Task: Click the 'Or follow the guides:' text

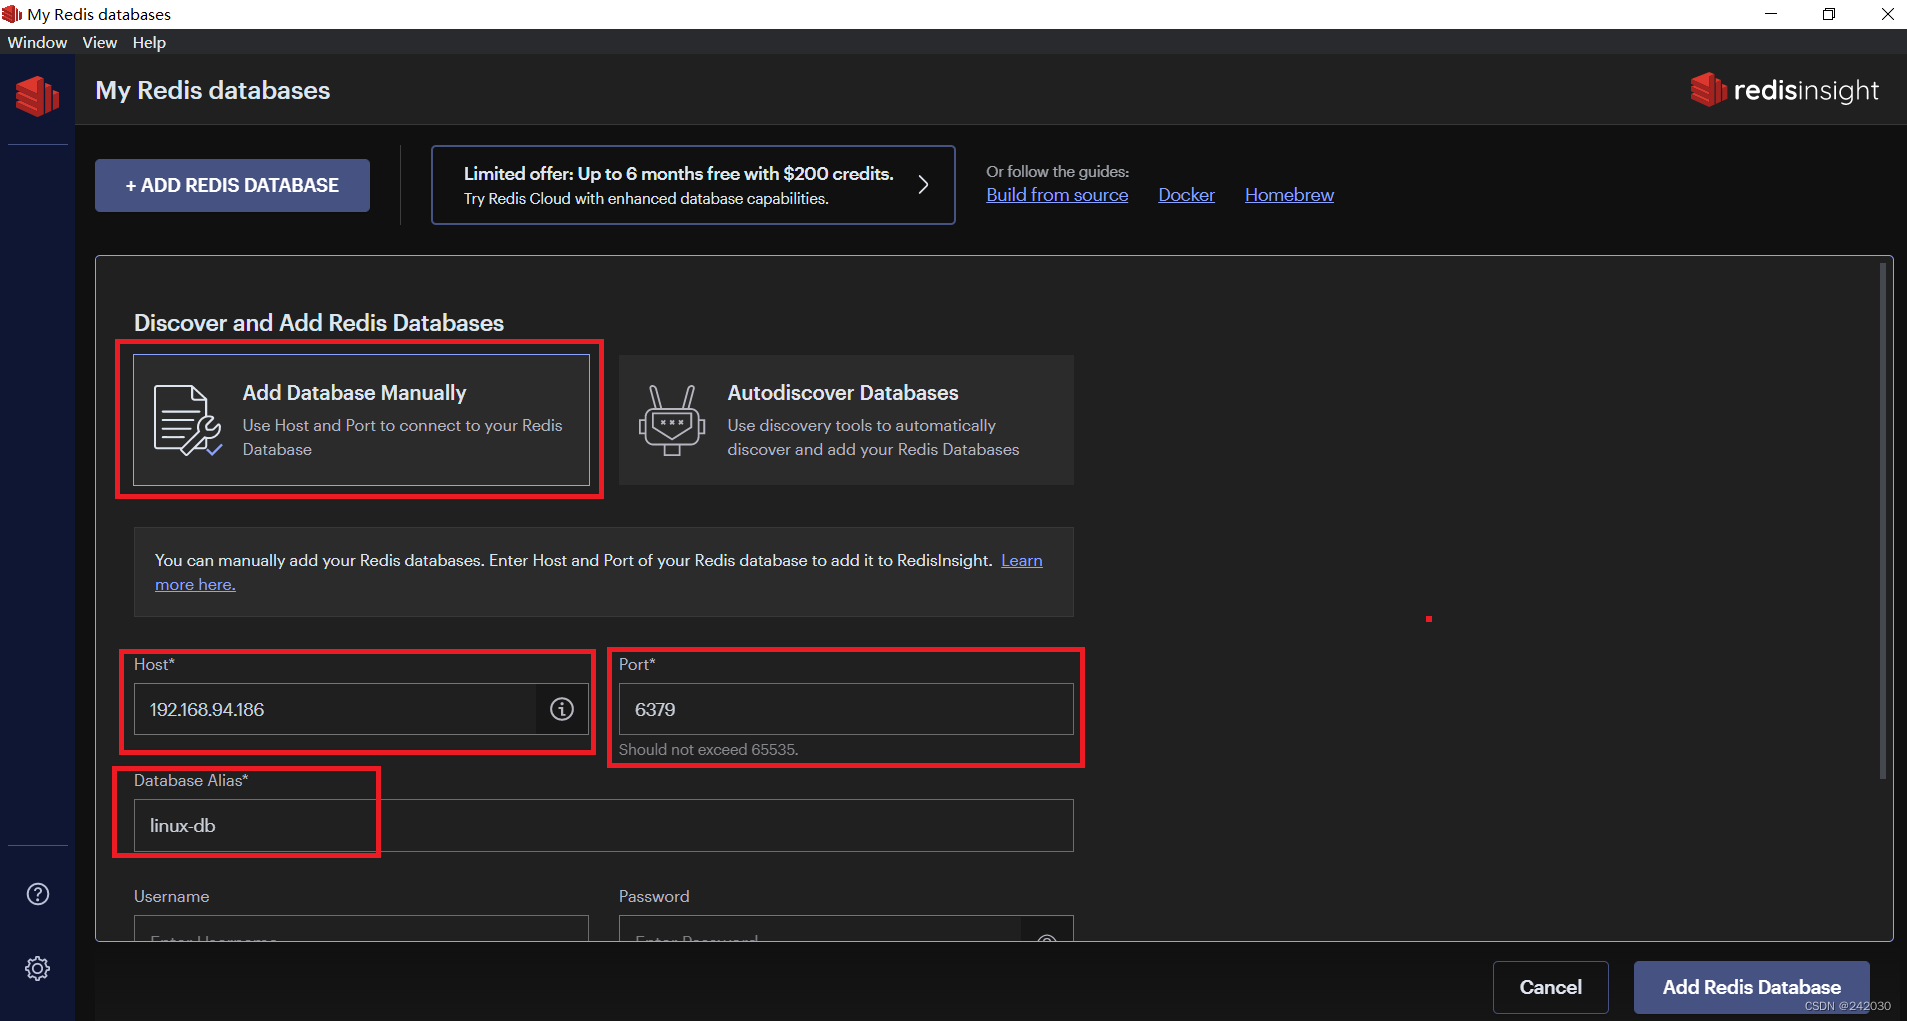Action: [1058, 172]
